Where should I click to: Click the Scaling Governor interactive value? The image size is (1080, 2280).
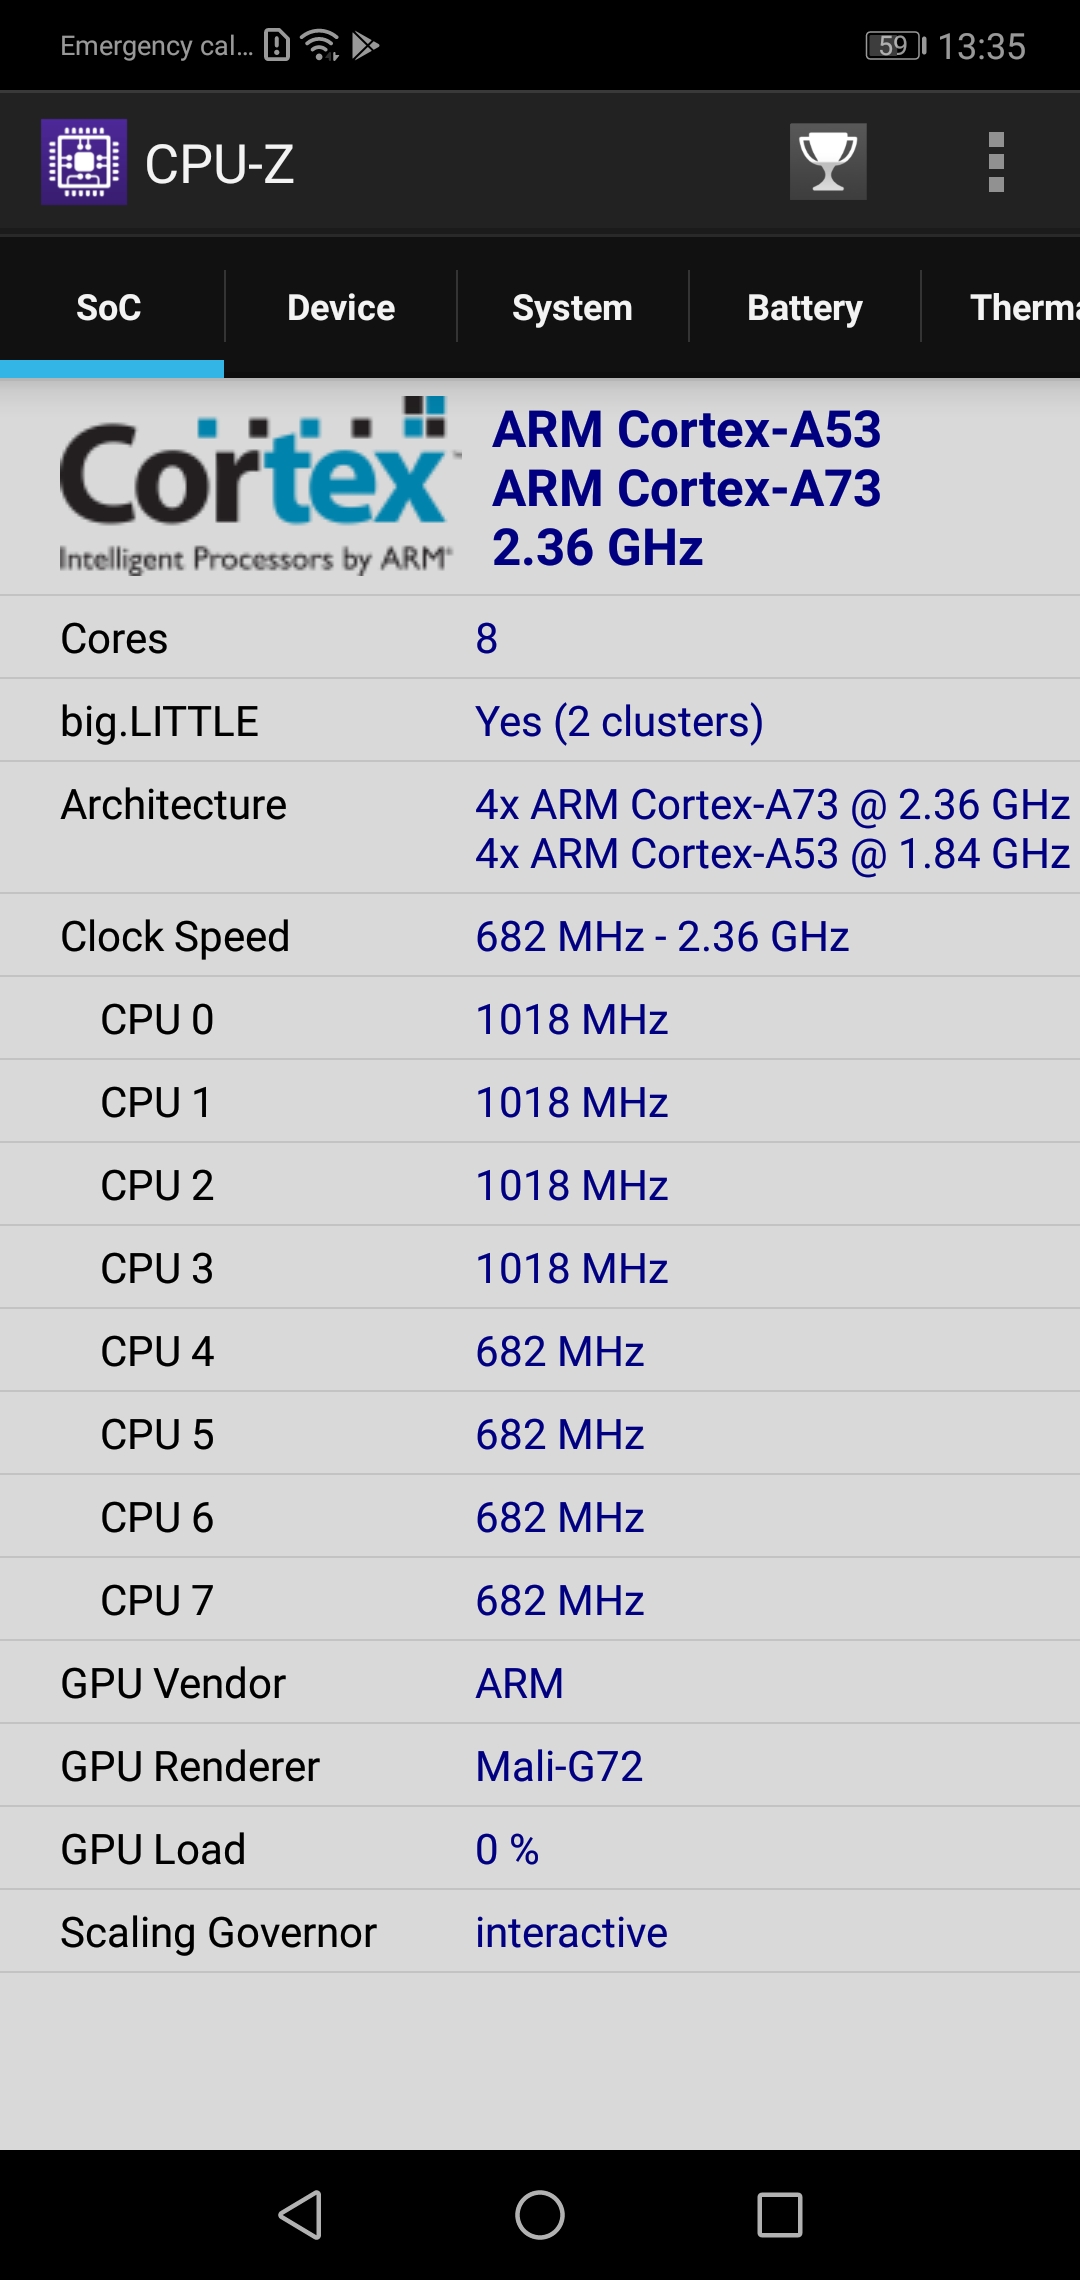click(x=570, y=1931)
